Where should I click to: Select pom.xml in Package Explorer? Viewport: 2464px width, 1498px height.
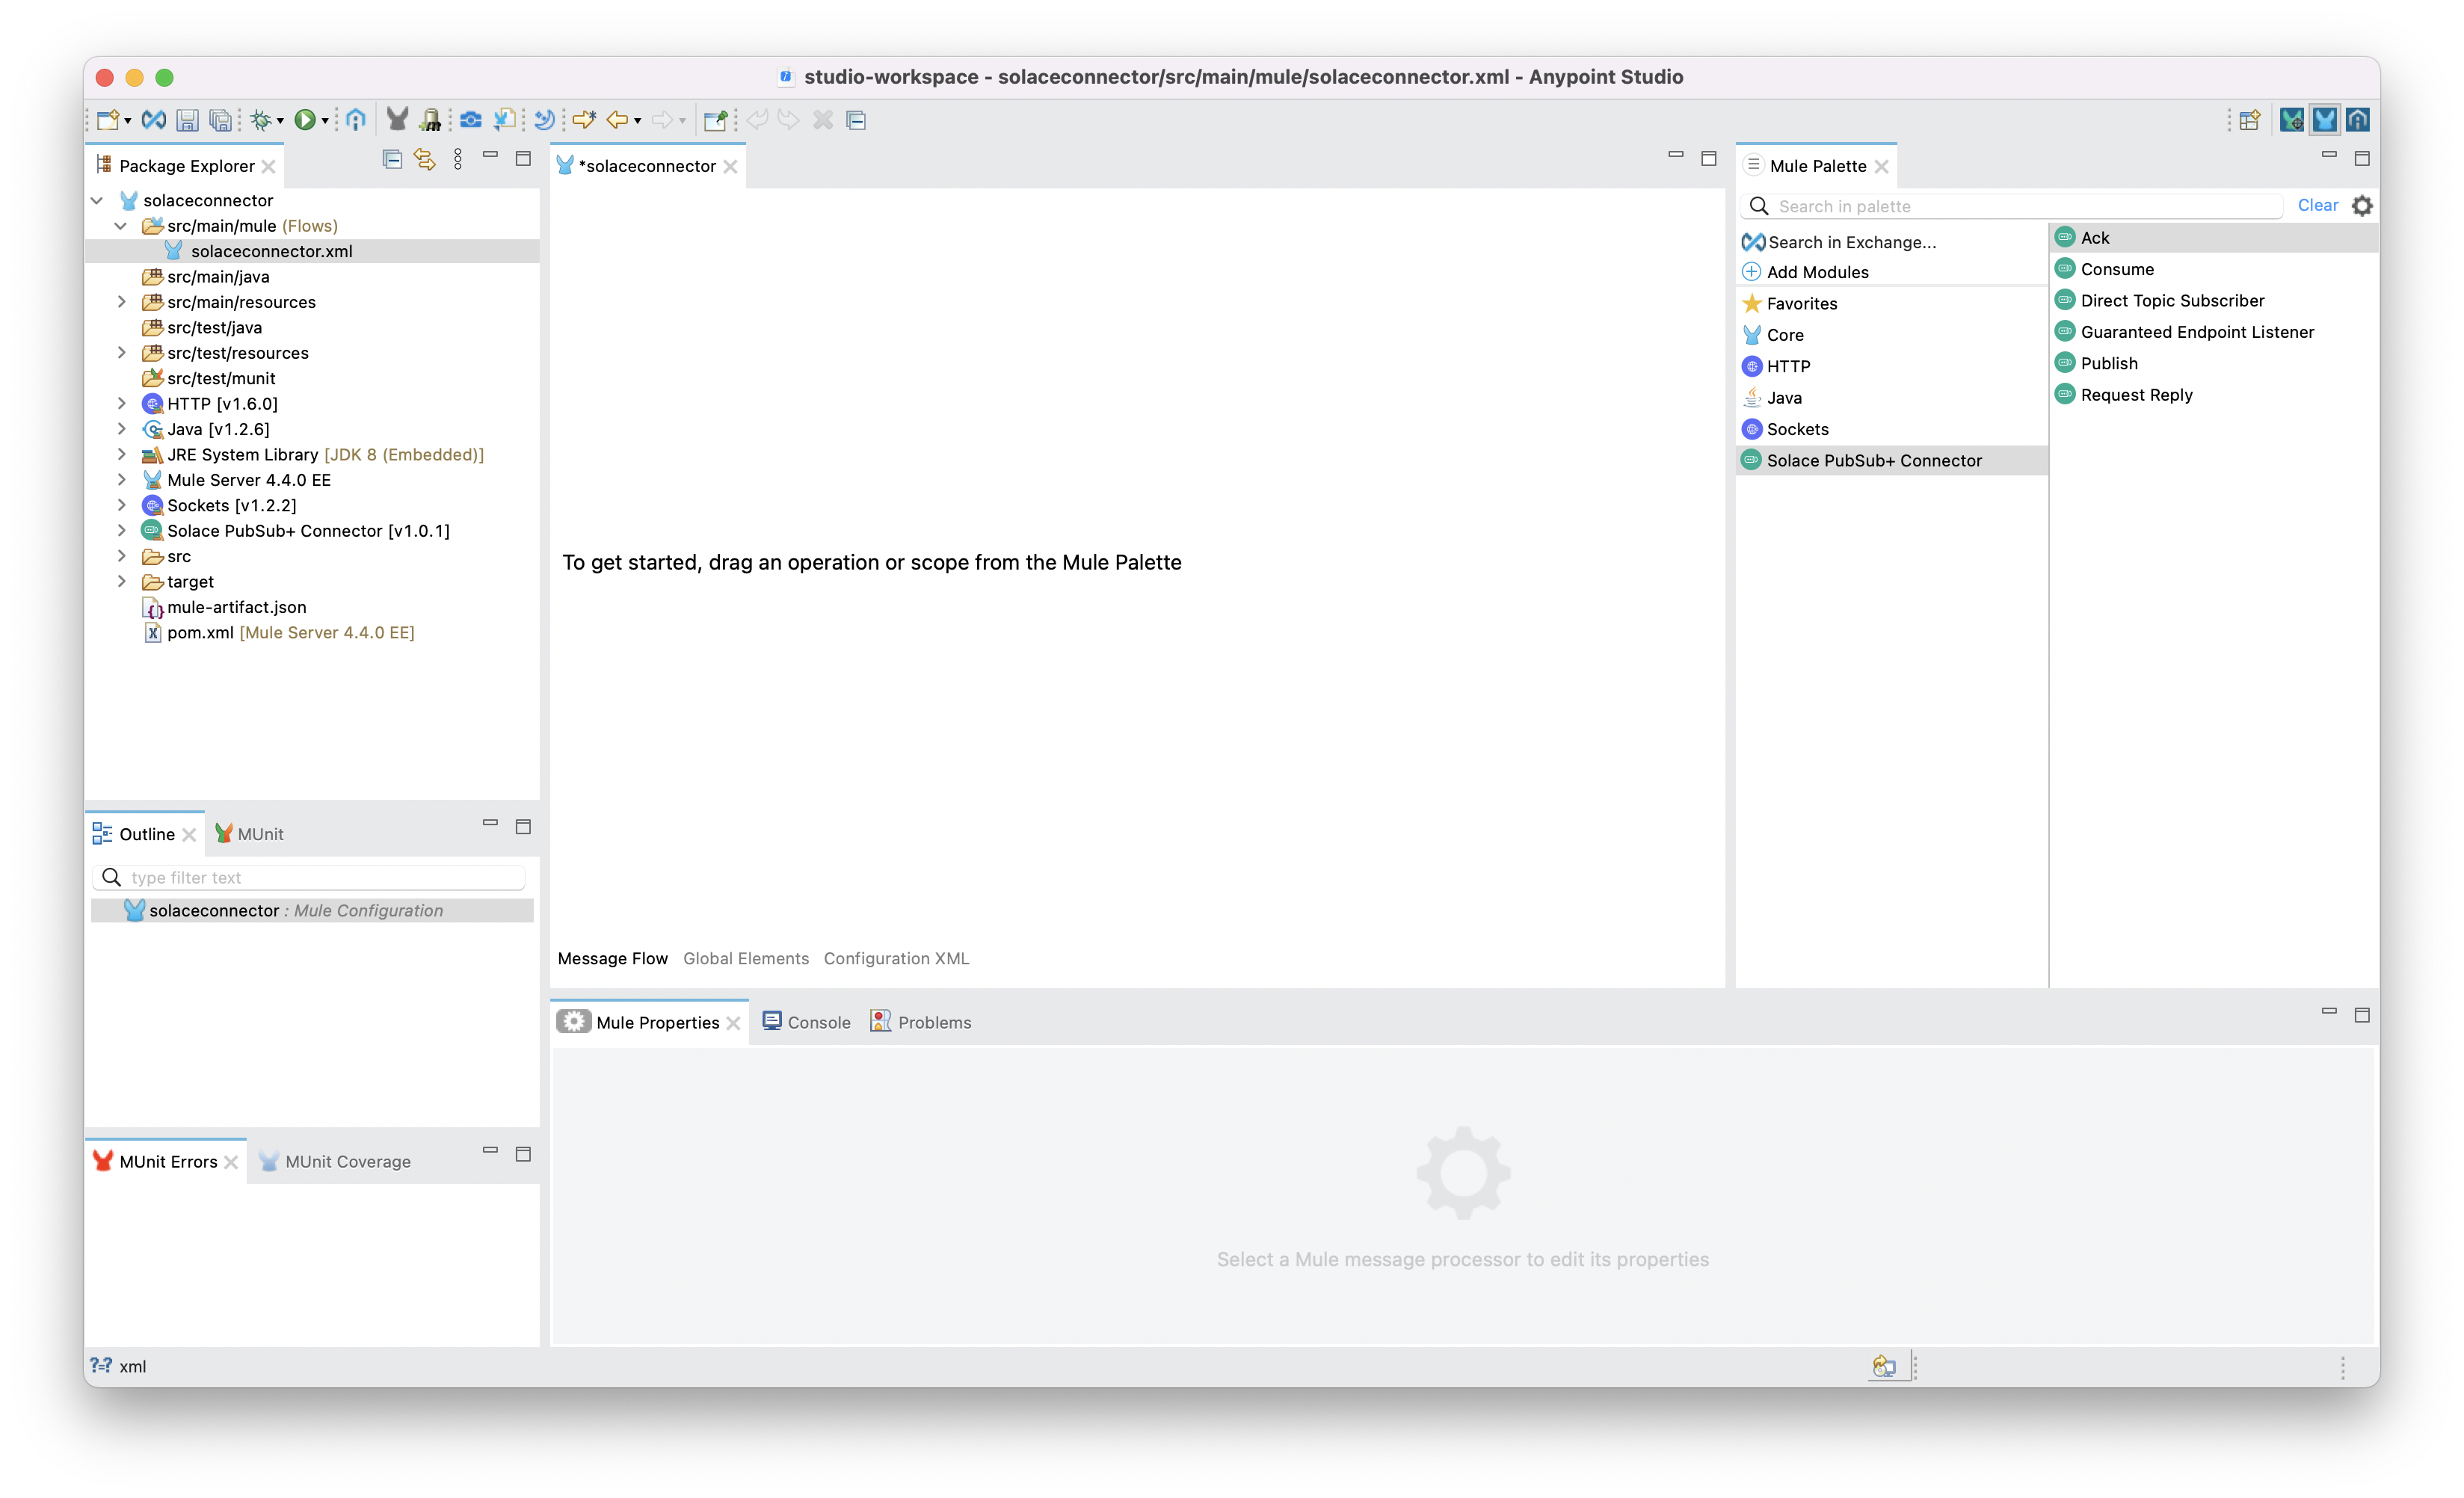pyautogui.click(x=200, y=632)
